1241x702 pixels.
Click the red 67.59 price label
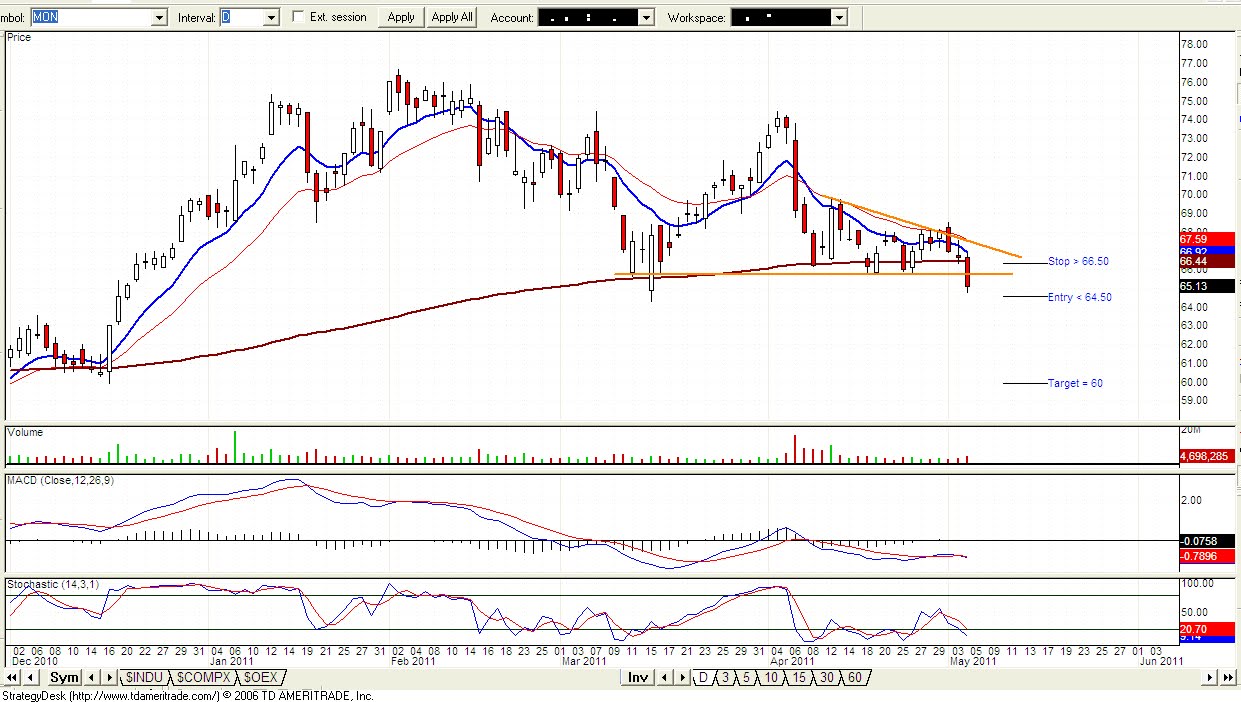(1208, 239)
